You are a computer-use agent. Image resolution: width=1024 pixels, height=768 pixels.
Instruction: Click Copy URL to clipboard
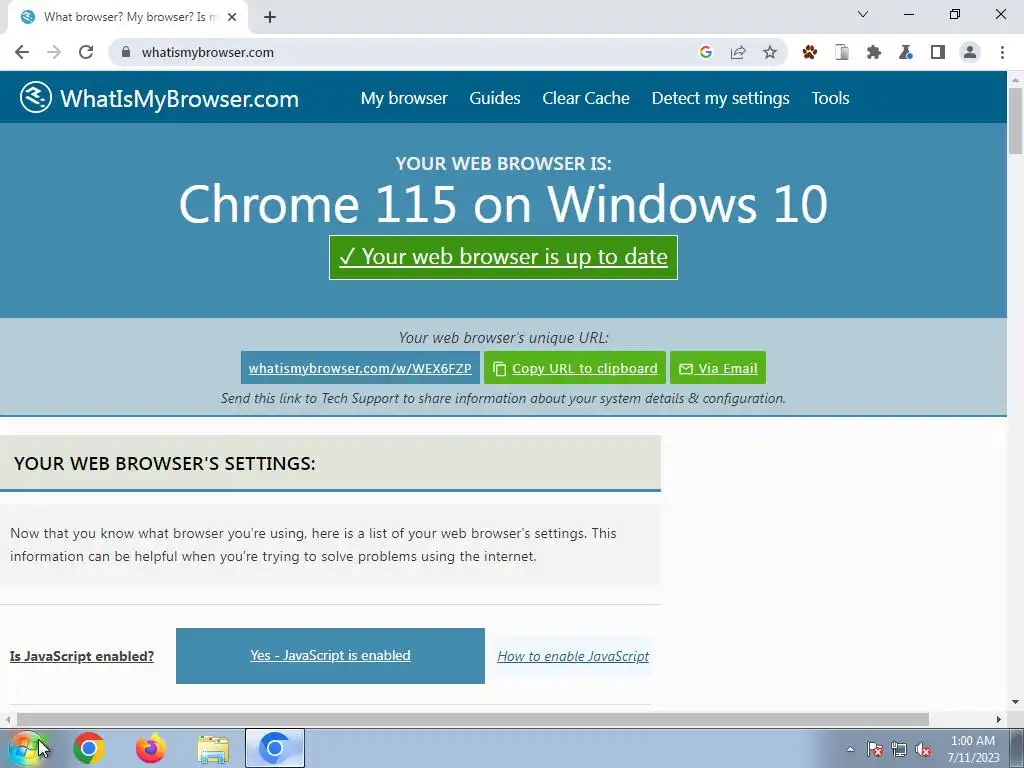[575, 368]
